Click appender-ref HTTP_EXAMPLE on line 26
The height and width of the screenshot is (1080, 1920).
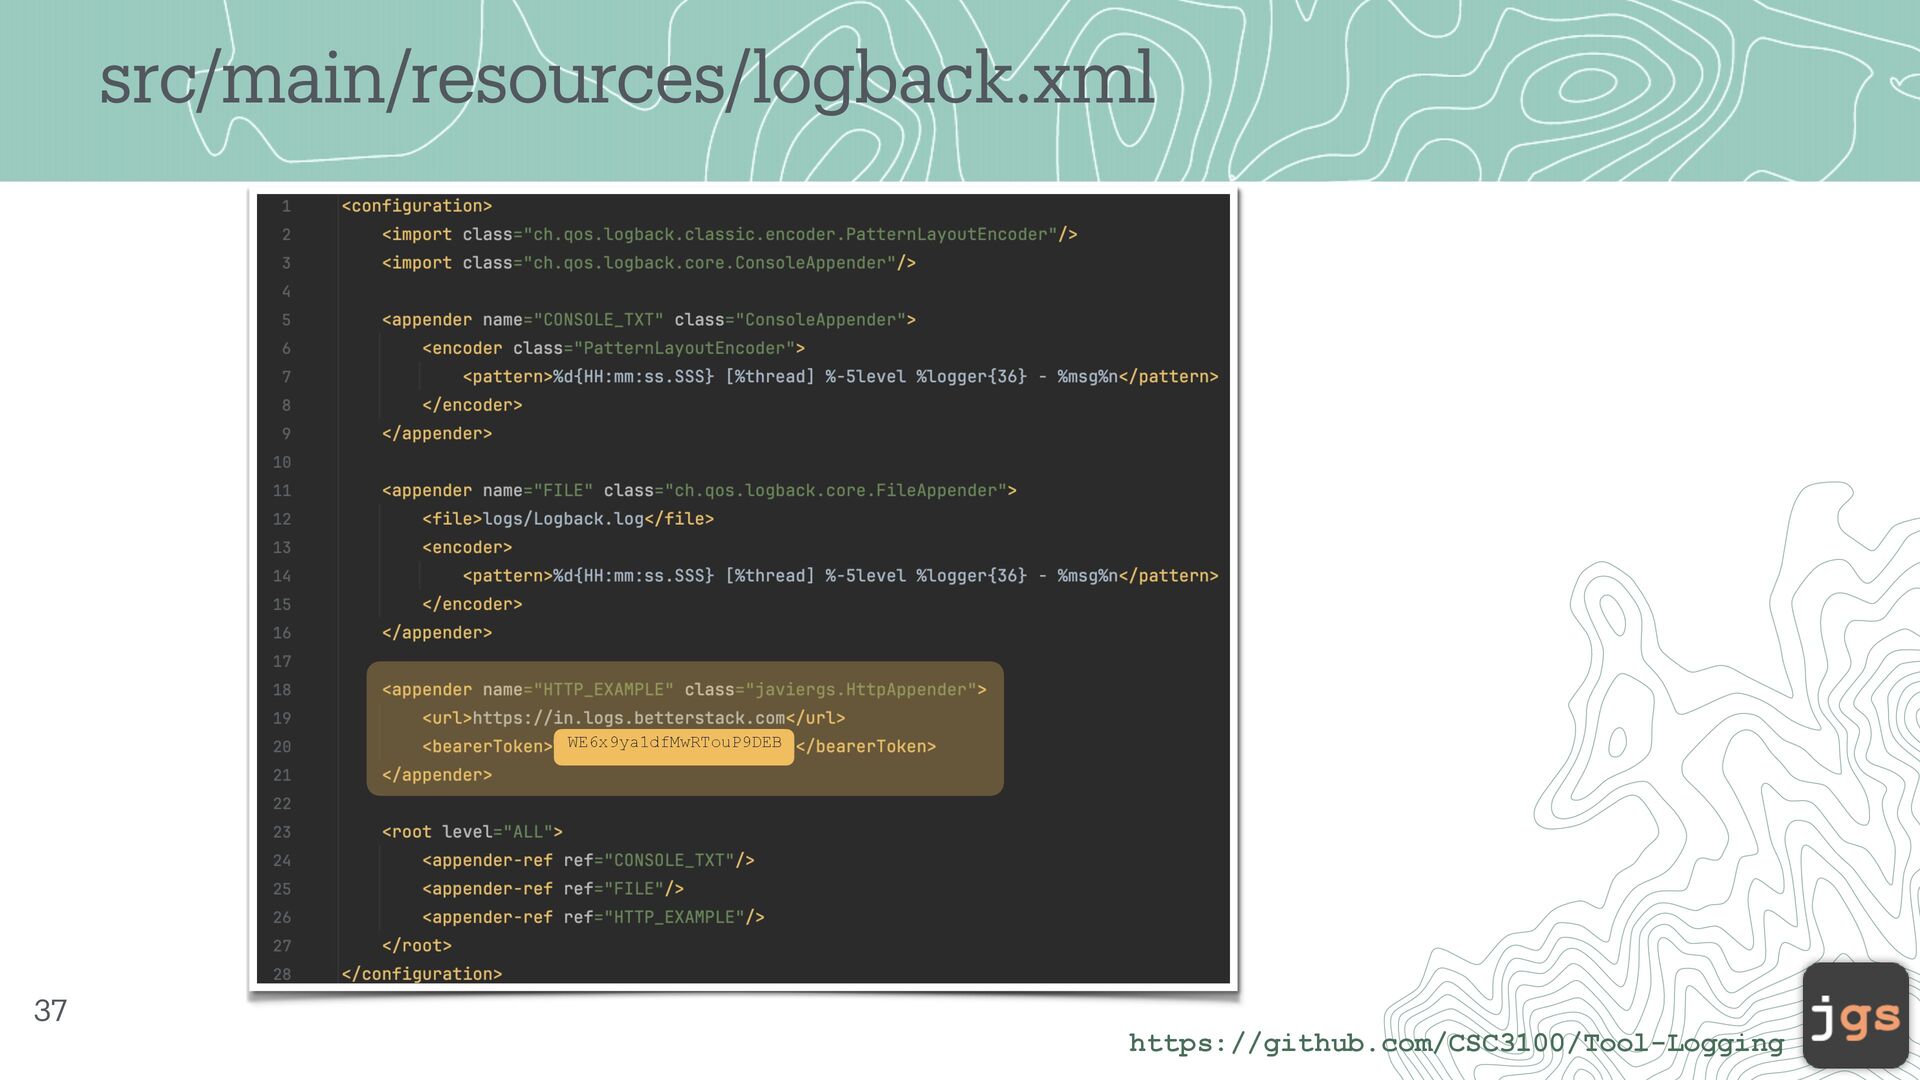pos(592,917)
